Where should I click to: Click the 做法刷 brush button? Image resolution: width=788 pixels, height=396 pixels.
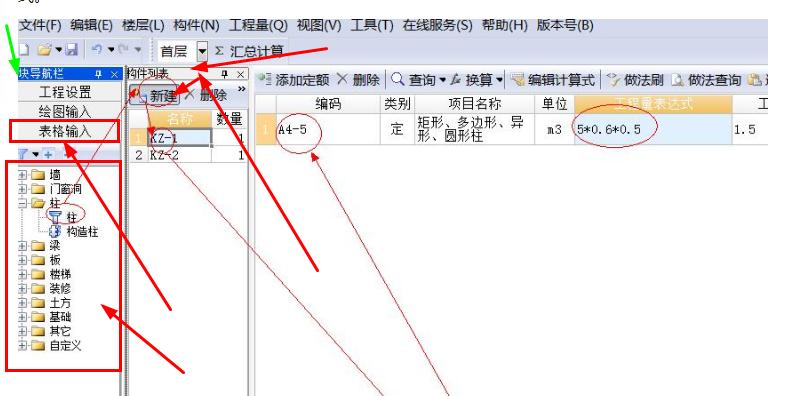pyautogui.click(x=635, y=79)
